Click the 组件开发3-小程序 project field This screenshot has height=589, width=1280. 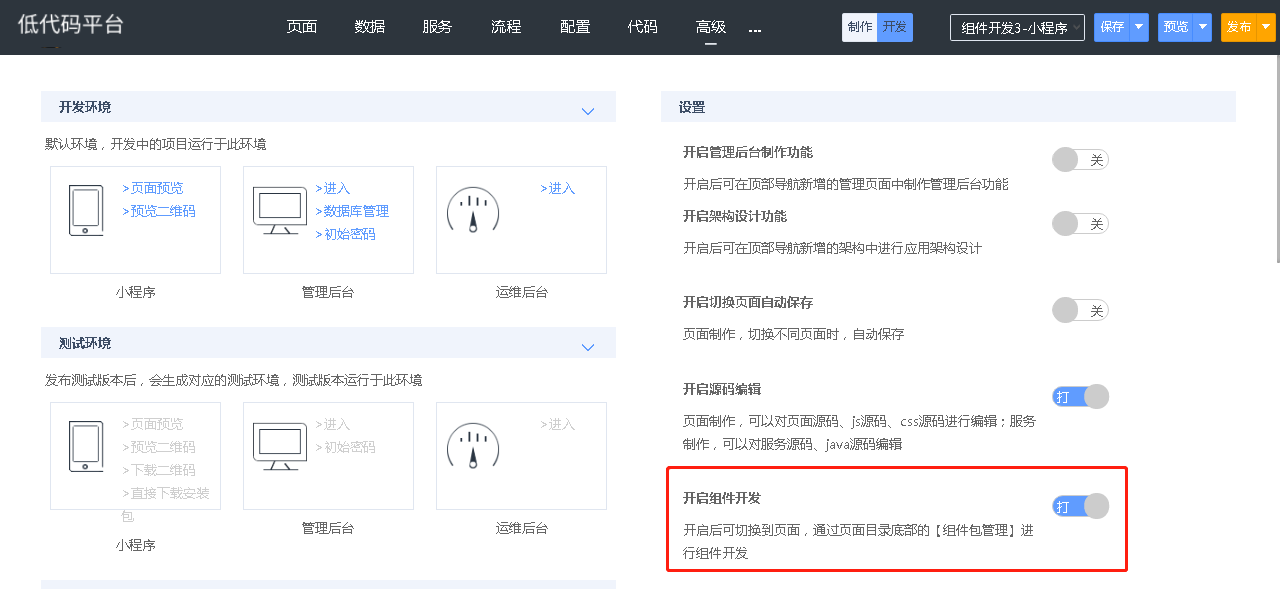[1016, 28]
